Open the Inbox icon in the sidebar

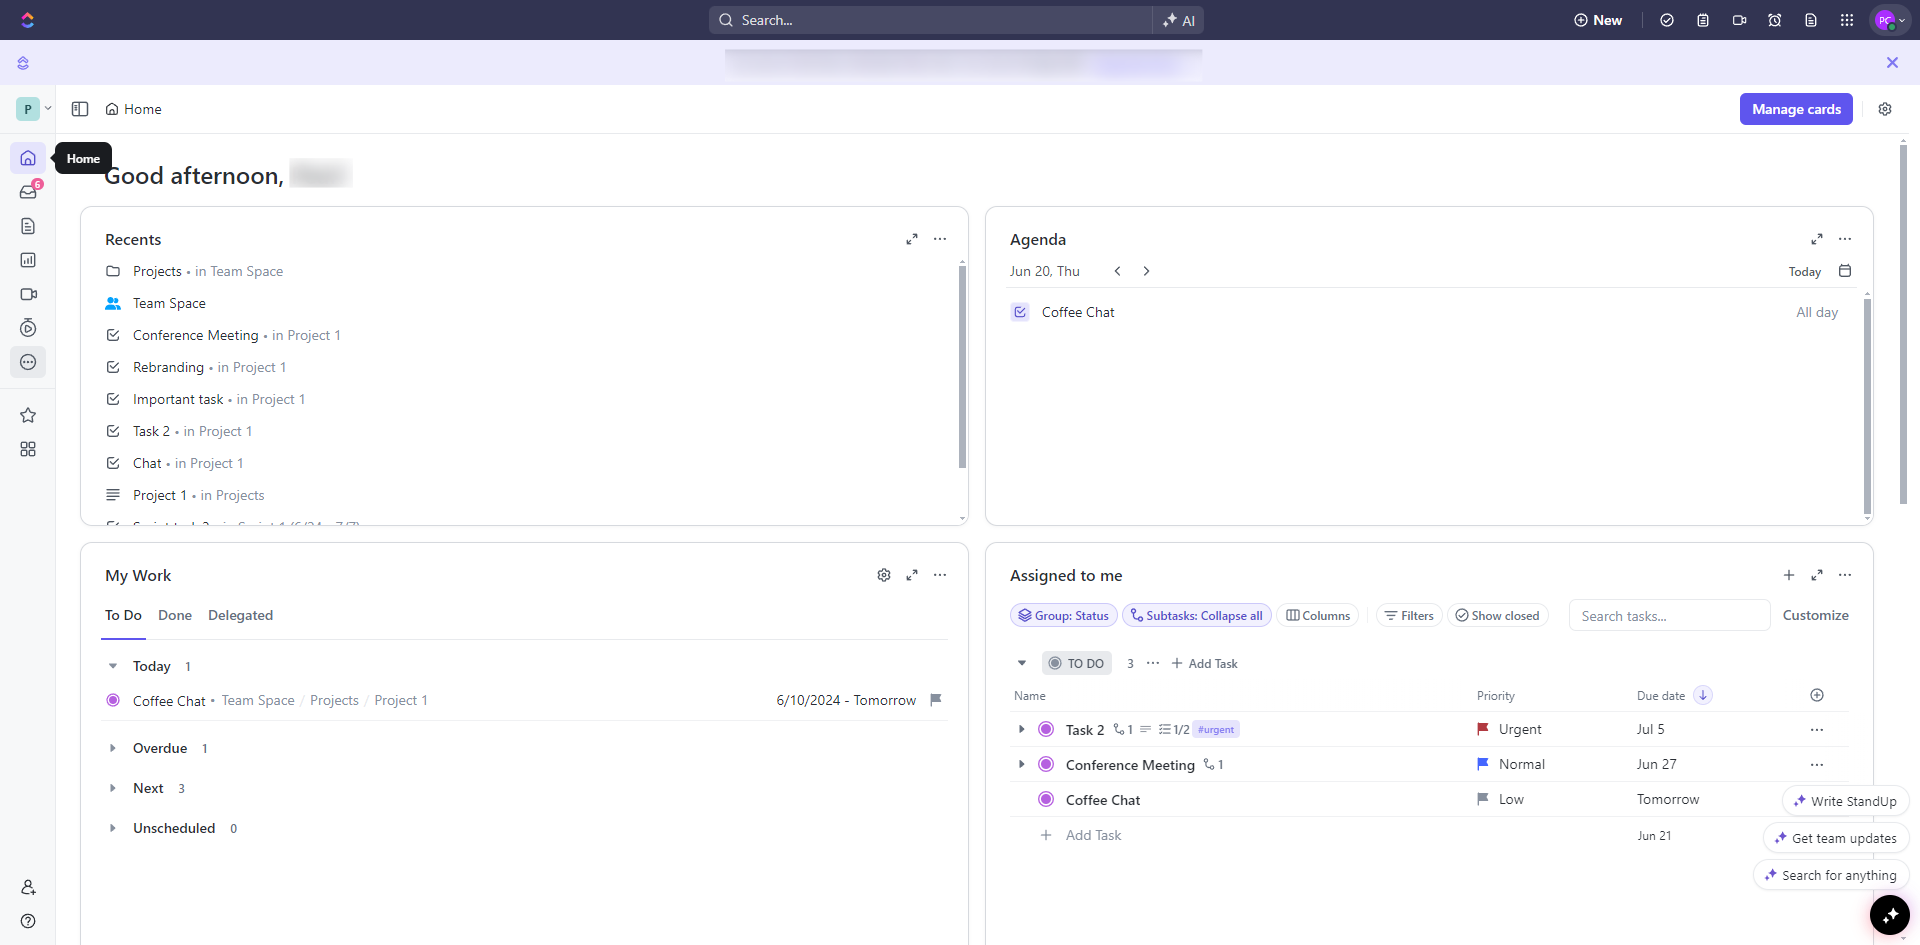(x=28, y=192)
